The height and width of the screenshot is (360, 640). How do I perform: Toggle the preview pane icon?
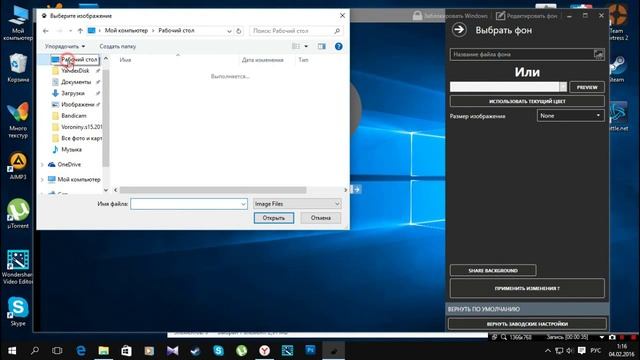322,47
